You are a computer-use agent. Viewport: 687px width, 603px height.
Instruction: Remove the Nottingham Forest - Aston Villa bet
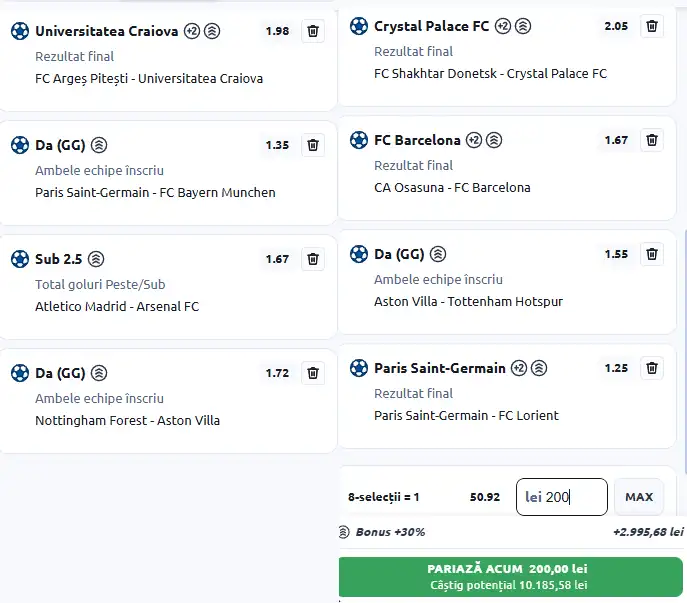(x=313, y=373)
